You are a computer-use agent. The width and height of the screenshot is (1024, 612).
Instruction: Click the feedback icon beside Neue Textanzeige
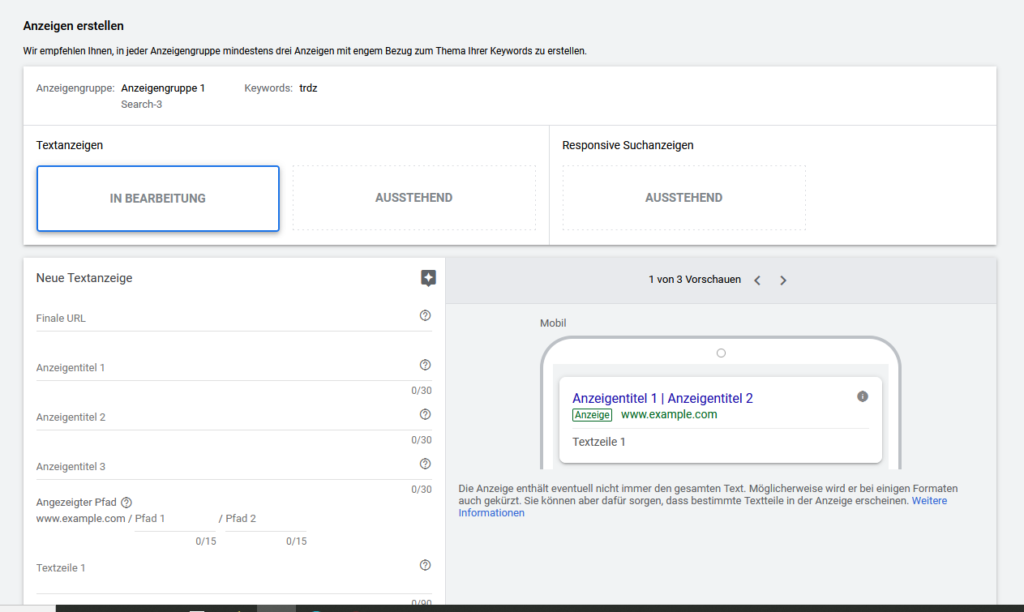428,278
